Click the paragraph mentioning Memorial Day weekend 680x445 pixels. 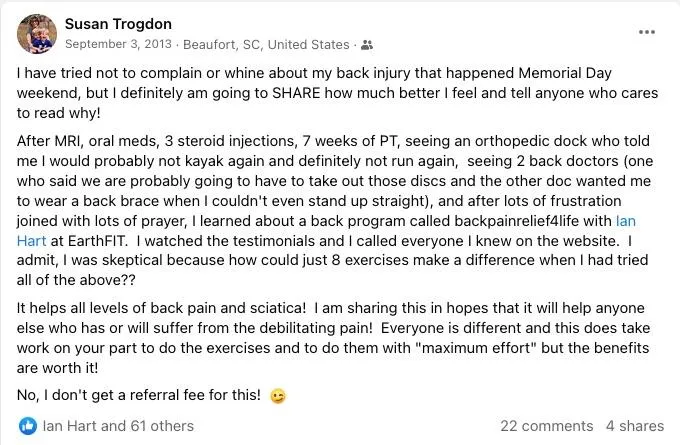pos(337,93)
